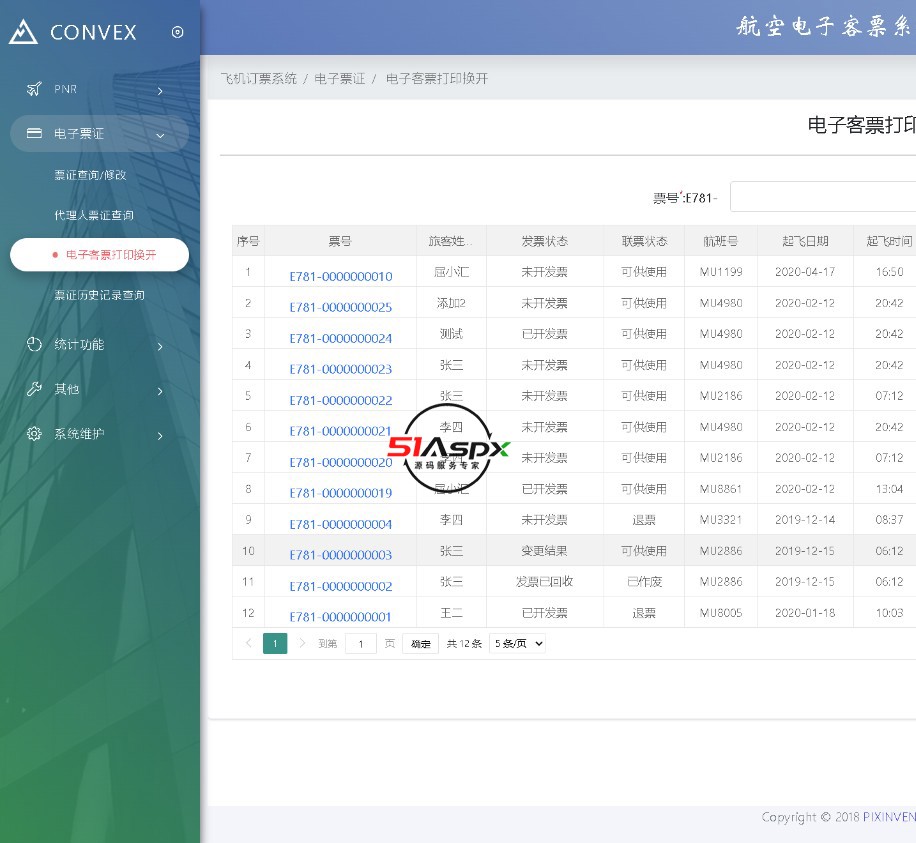Go to 电子票证 breadcrumb

(x=339, y=78)
